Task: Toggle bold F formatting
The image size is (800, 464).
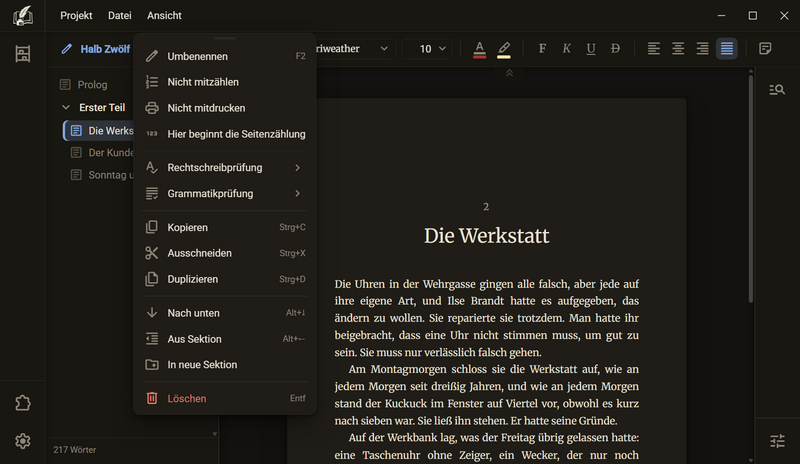Action: point(542,48)
